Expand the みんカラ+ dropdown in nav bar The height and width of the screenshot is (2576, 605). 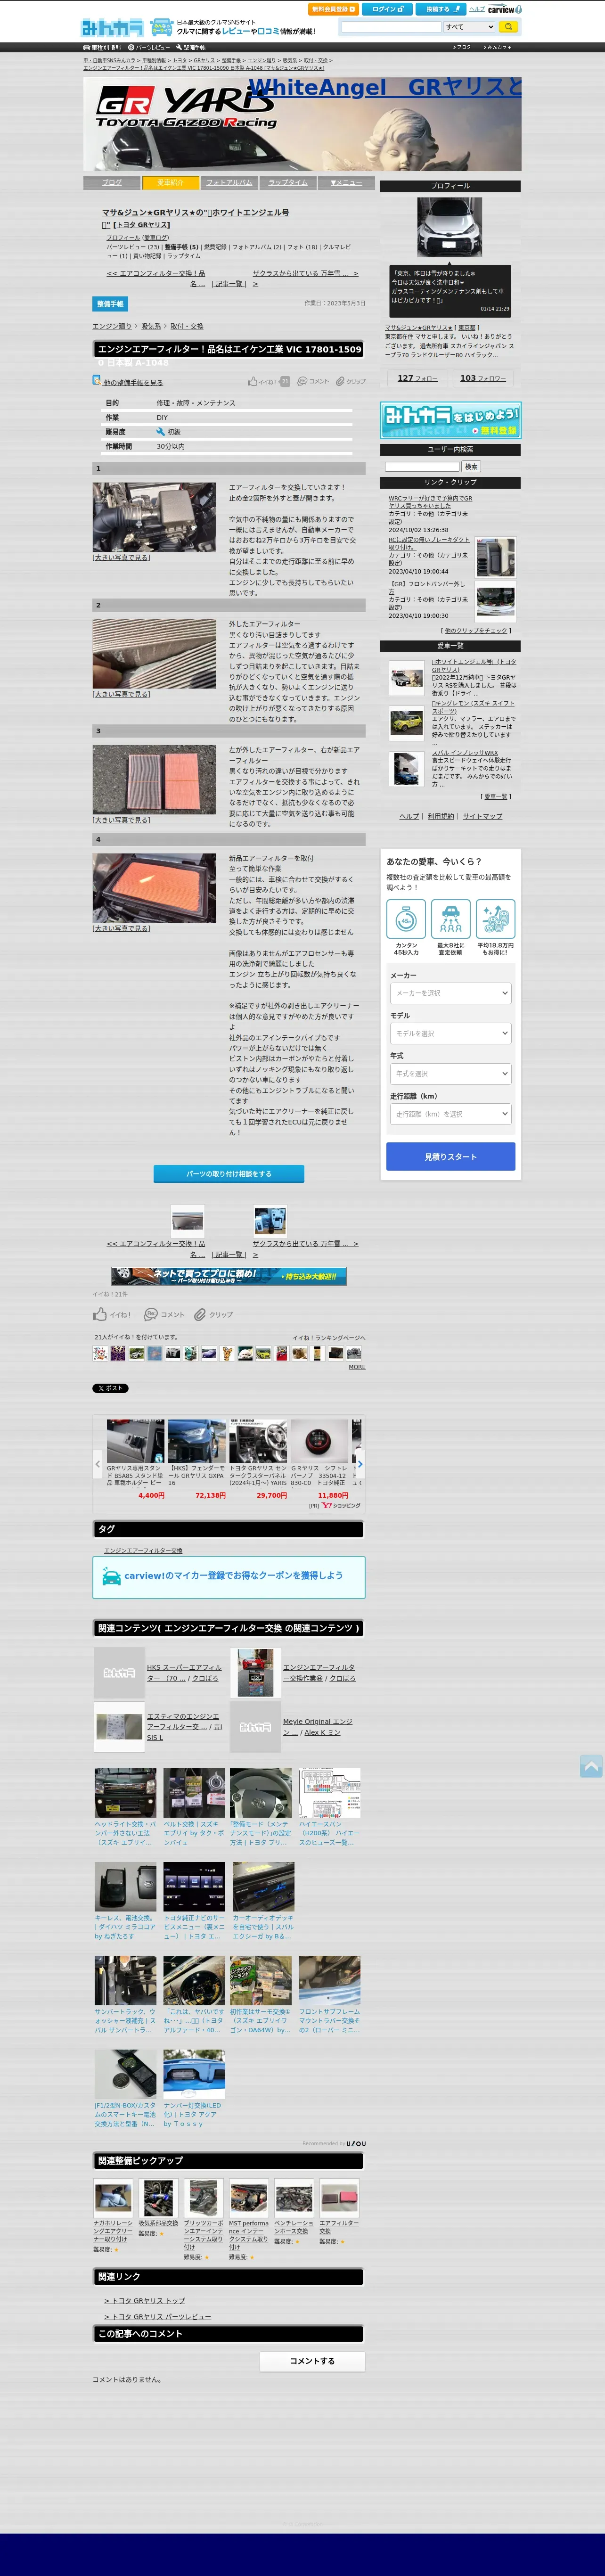498,47
